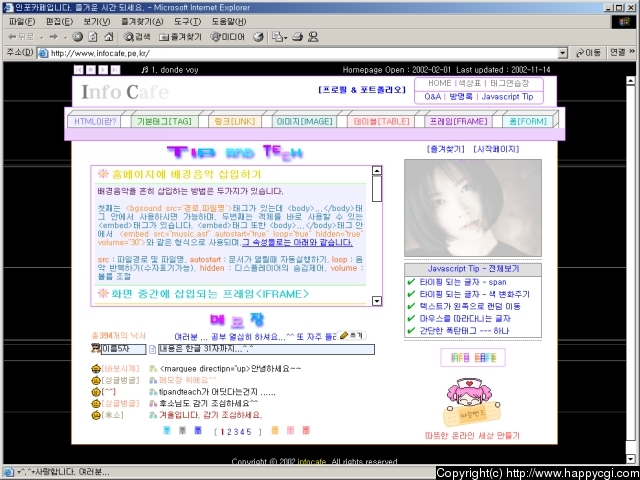Open the [프로필 & 포트폴리오] link

[362, 90]
